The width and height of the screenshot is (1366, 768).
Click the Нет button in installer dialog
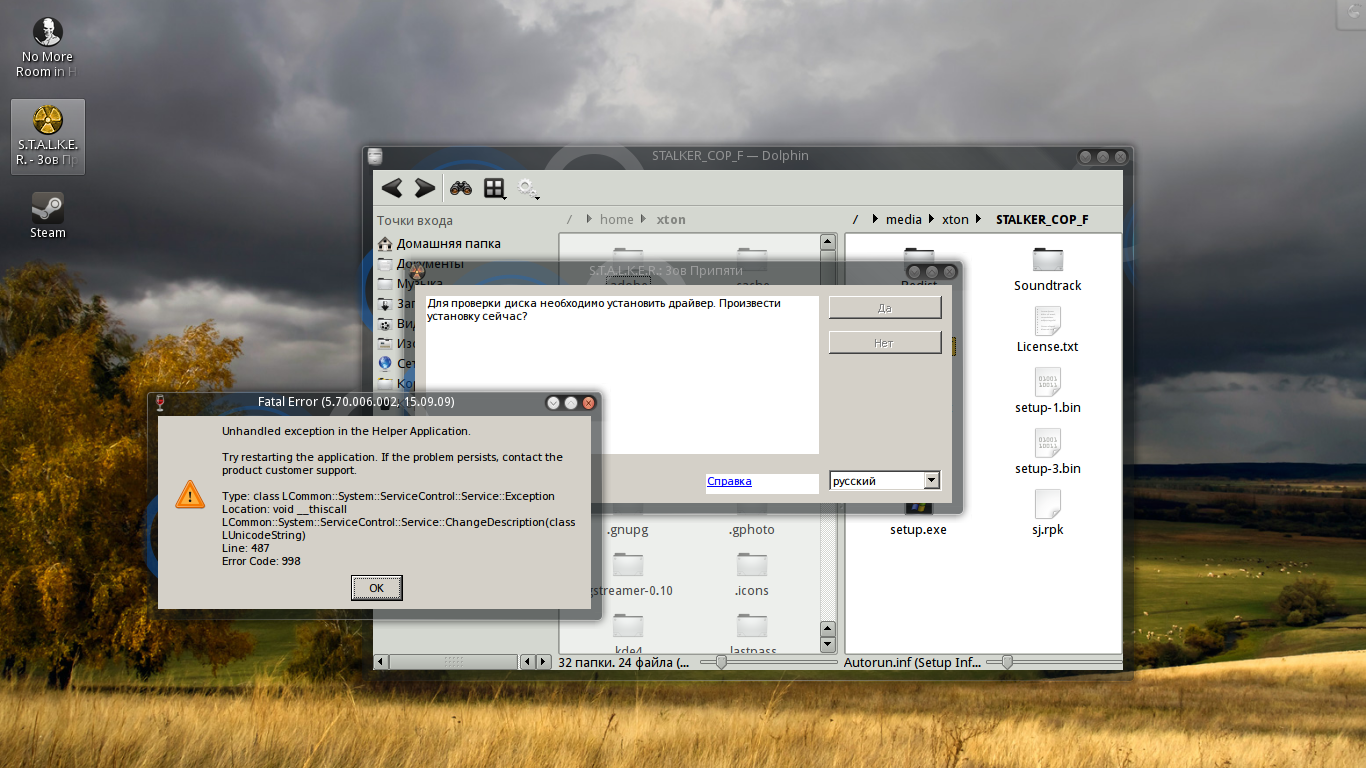click(885, 343)
